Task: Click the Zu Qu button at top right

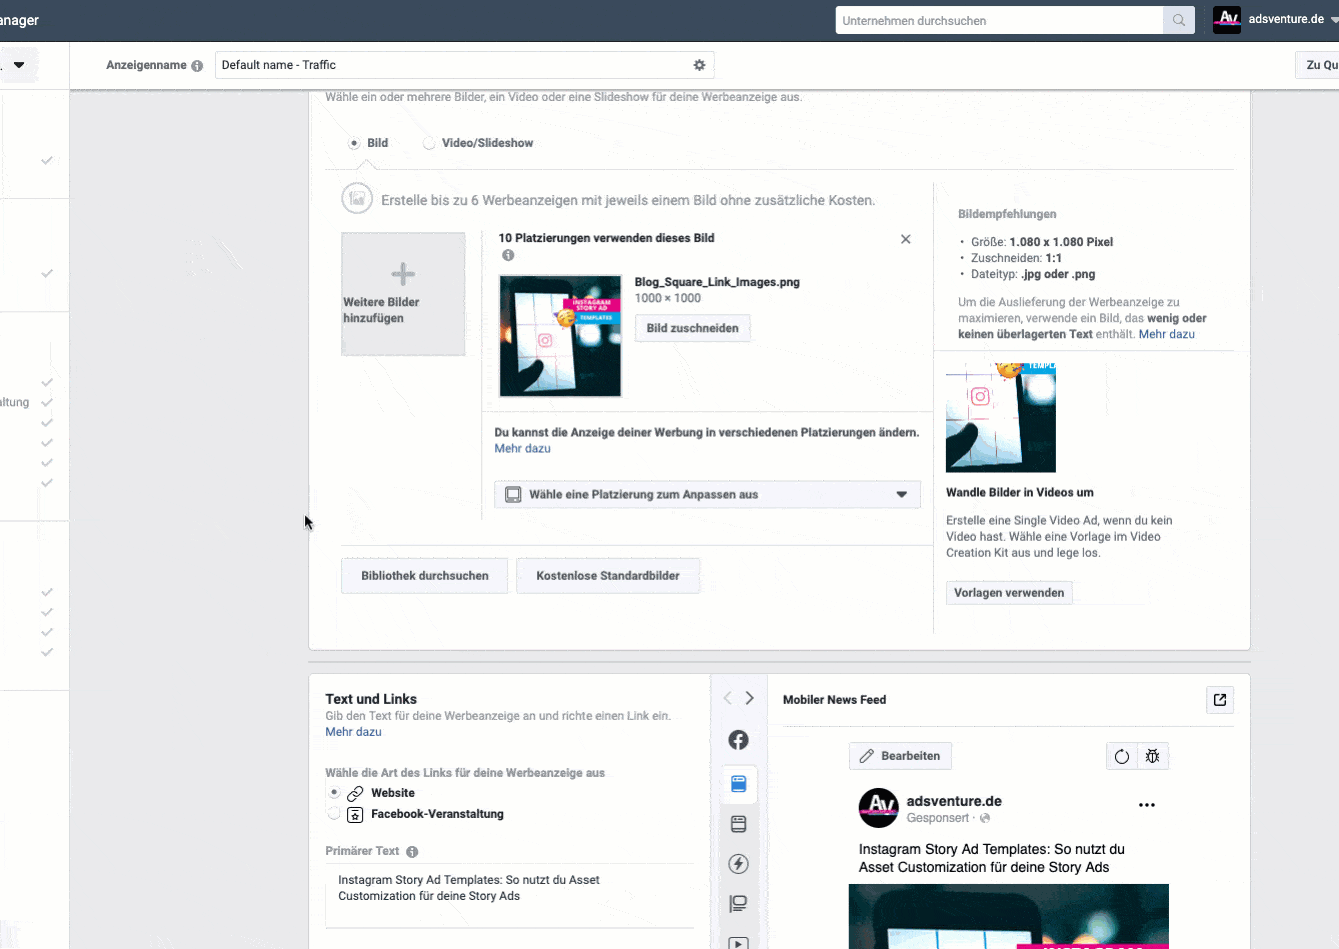Action: [1317, 65]
